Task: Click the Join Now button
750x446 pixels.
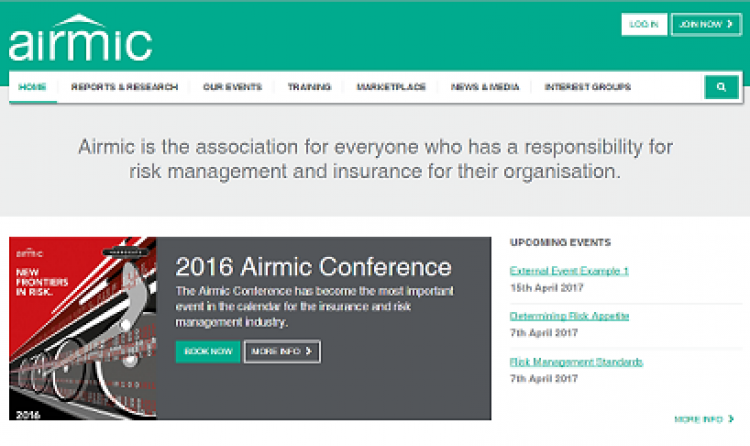Action: click(706, 24)
